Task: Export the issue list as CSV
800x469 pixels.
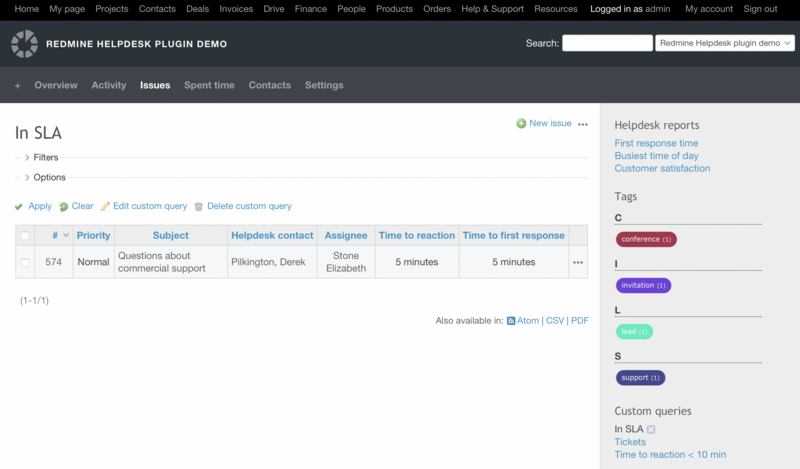Action: tap(555, 321)
